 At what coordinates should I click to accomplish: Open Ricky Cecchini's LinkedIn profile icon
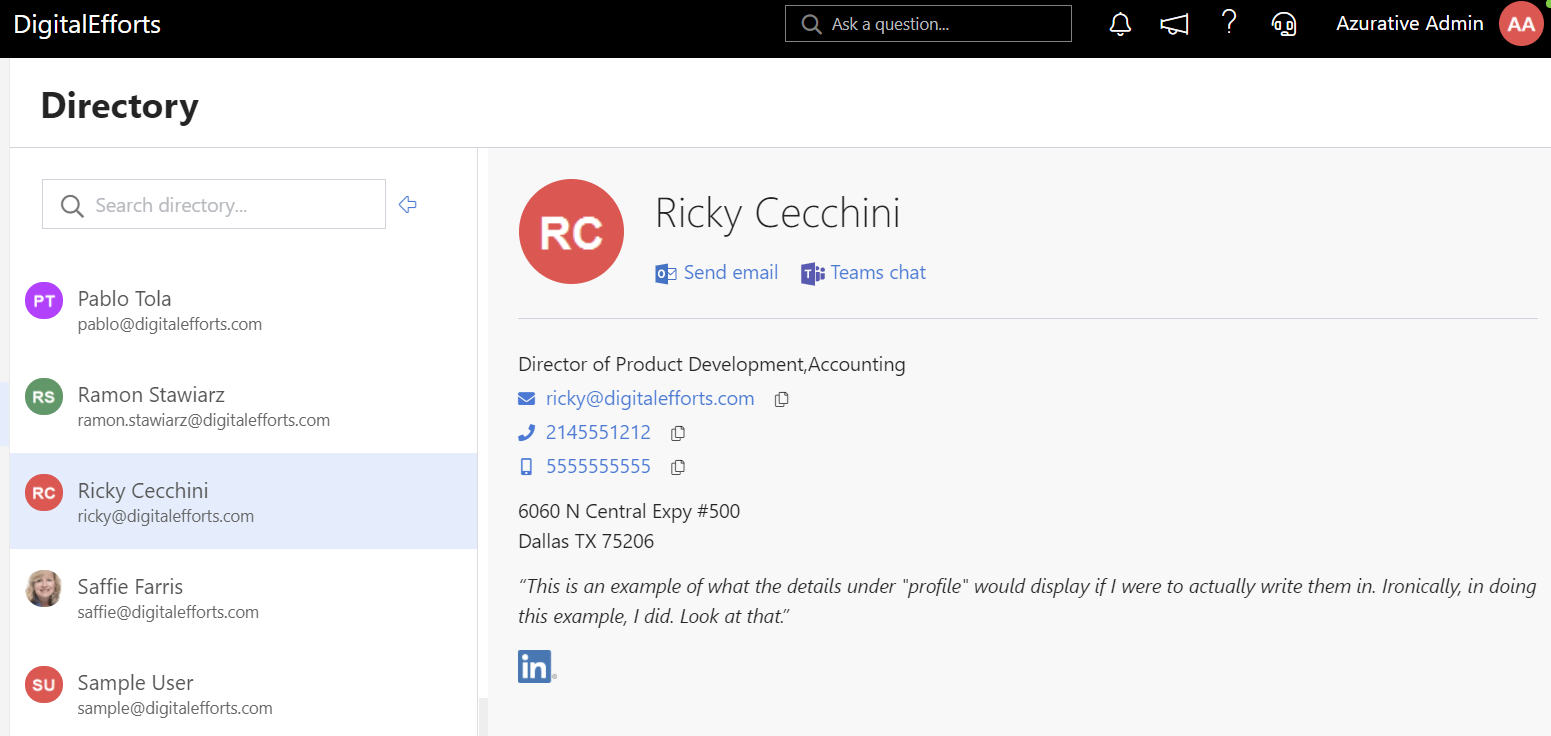coord(536,666)
